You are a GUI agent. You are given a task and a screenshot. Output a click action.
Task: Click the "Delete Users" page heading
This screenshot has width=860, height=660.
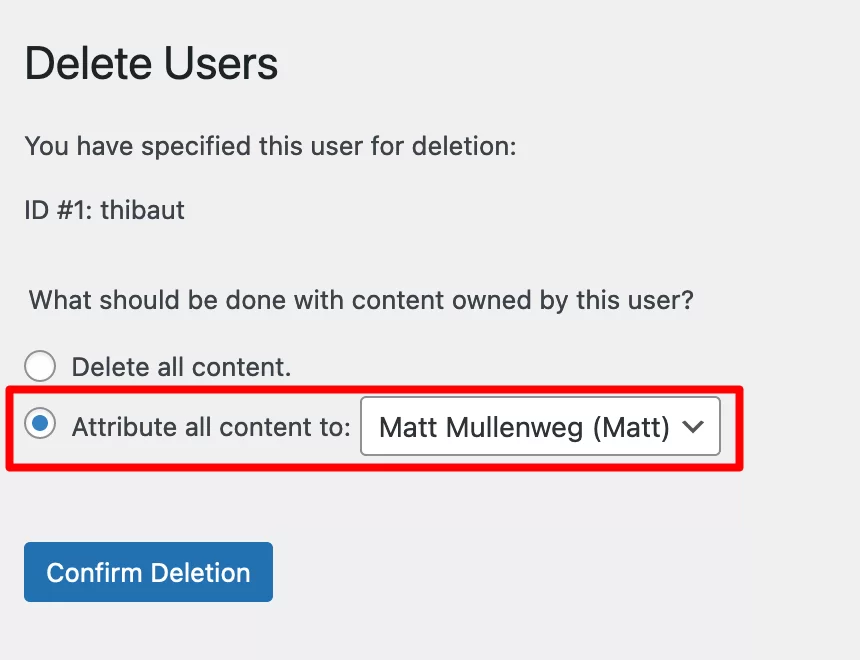point(151,64)
